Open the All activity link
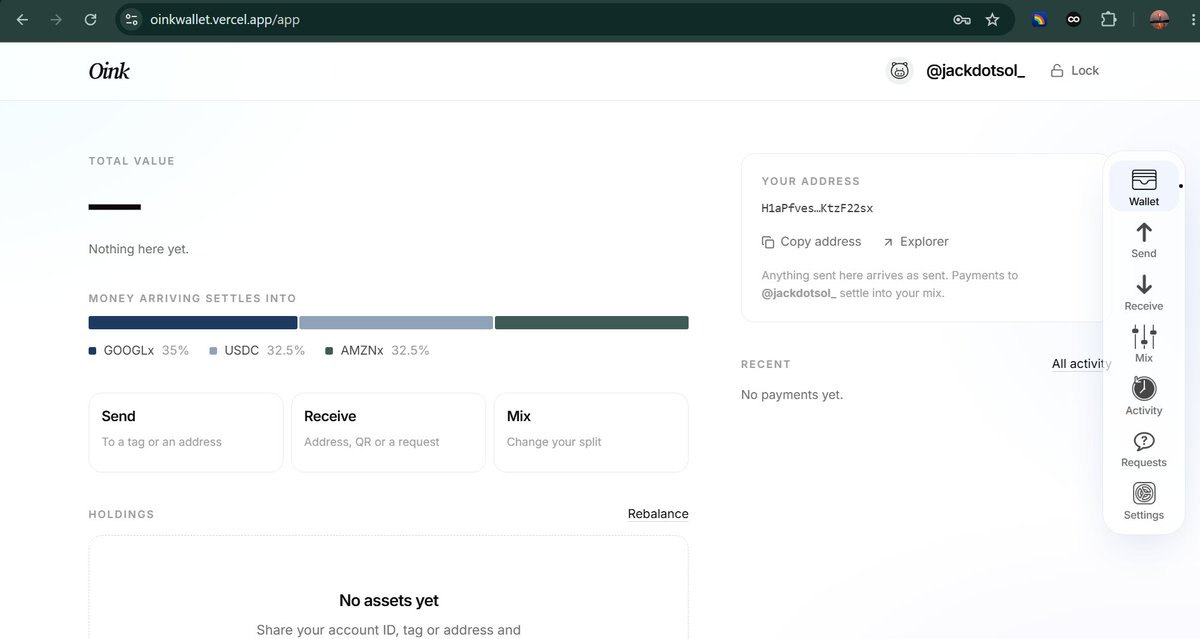 1081,364
